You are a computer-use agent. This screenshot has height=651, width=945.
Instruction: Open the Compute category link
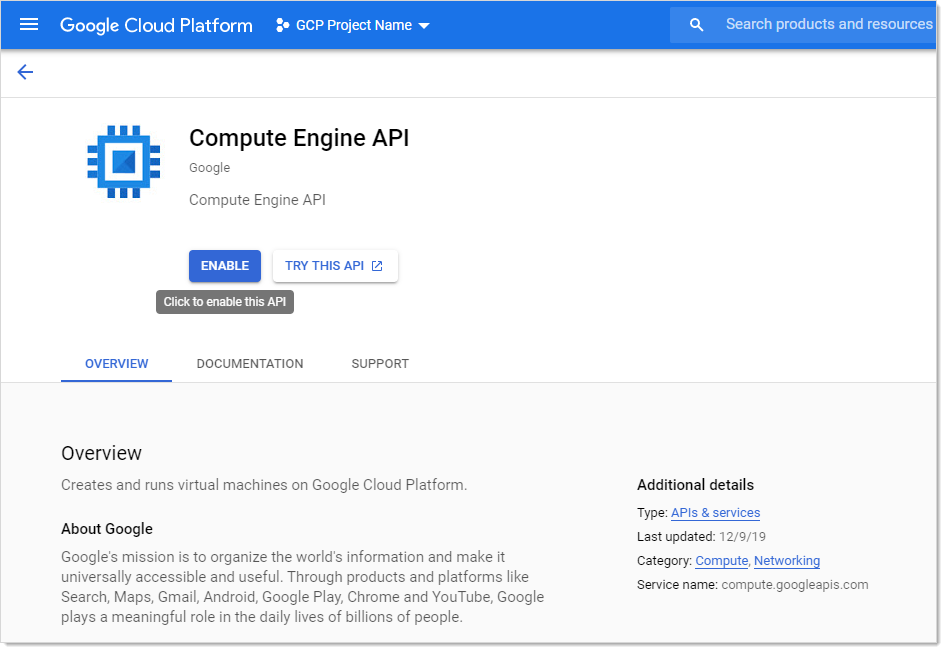pyautogui.click(x=721, y=561)
